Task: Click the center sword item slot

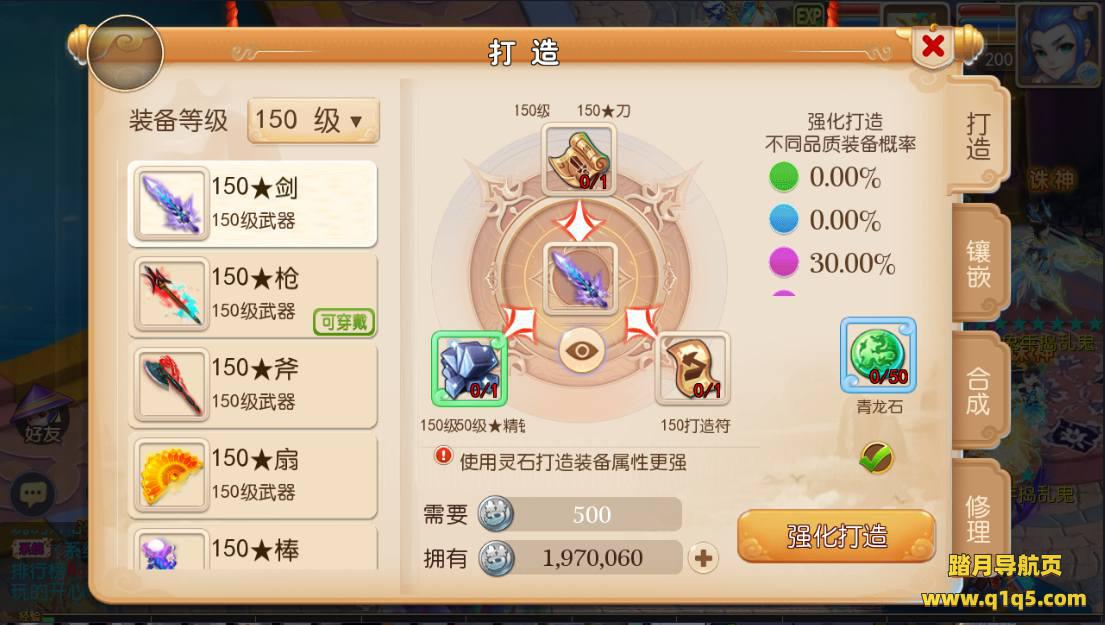Action: pos(580,279)
